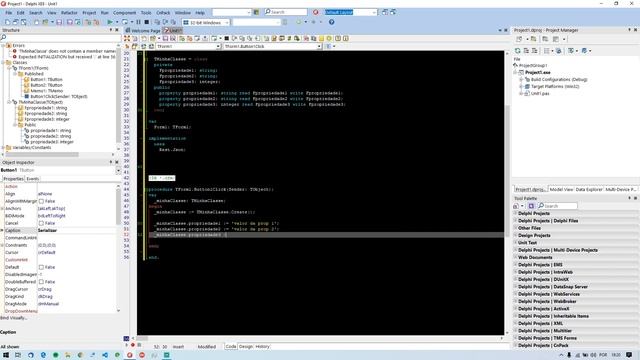Select Unit1.pas in Project Manager
Image resolution: width=640 pixels, height=360 pixels.
[x=540, y=93]
